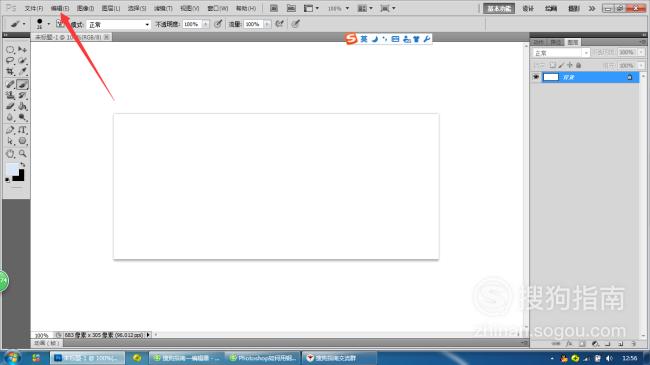650x365 pixels.
Task: Show more workspaces via double chevron
Action: (x=592, y=8)
